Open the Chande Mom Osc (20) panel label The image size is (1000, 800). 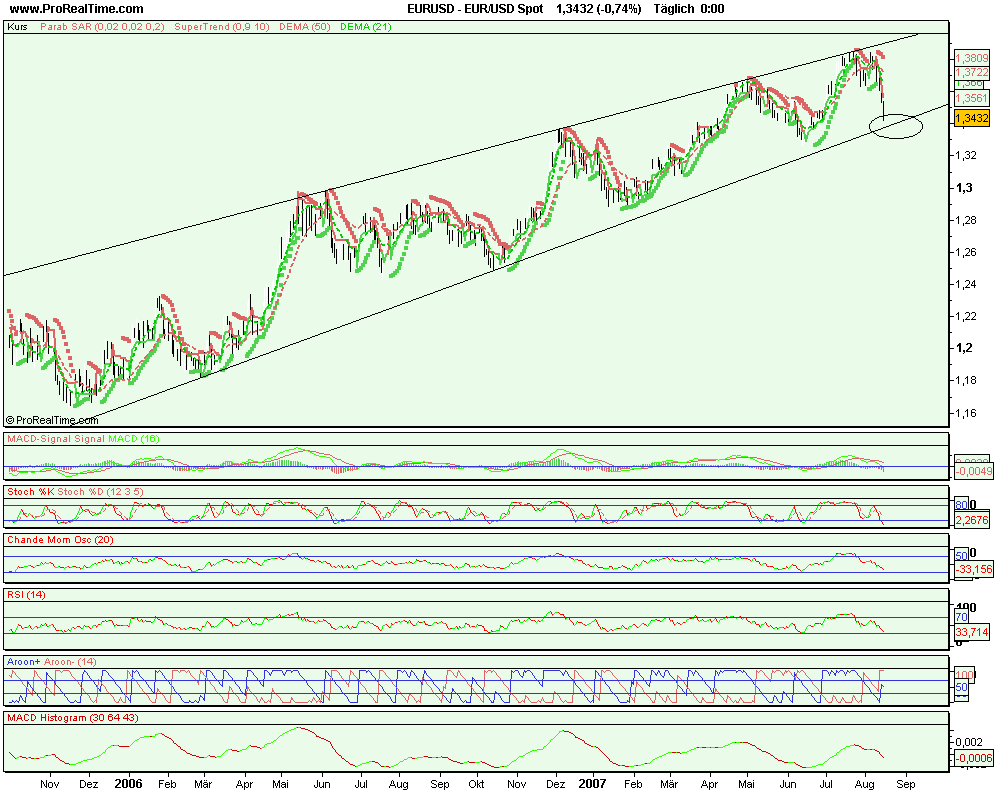[60, 540]
